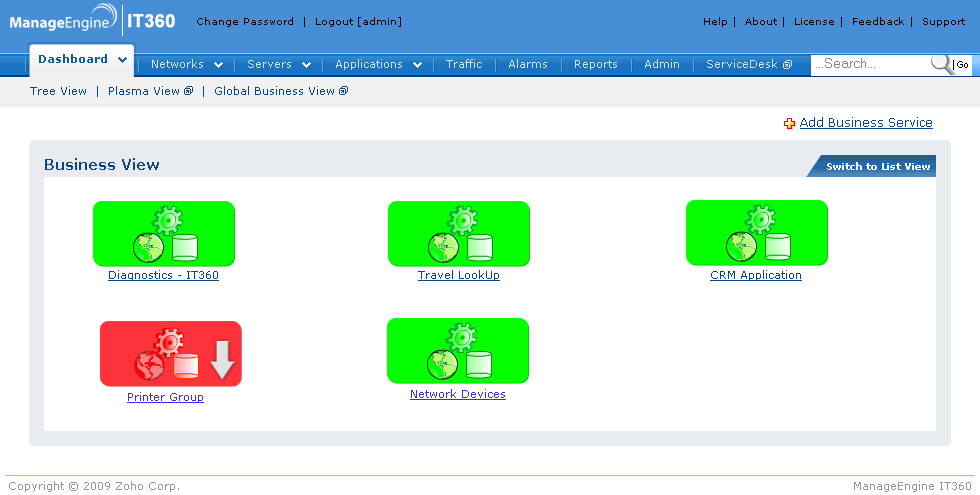The height and width of the screenshot is (495, 980).
Task: Click the Switch to List View button
Action: coord(872,166)
